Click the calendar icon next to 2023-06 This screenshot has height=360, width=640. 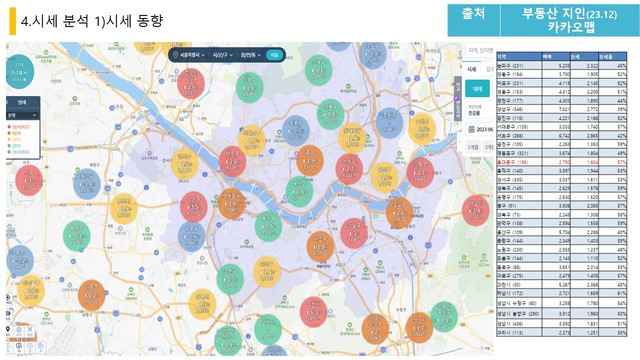pos(471,129)
